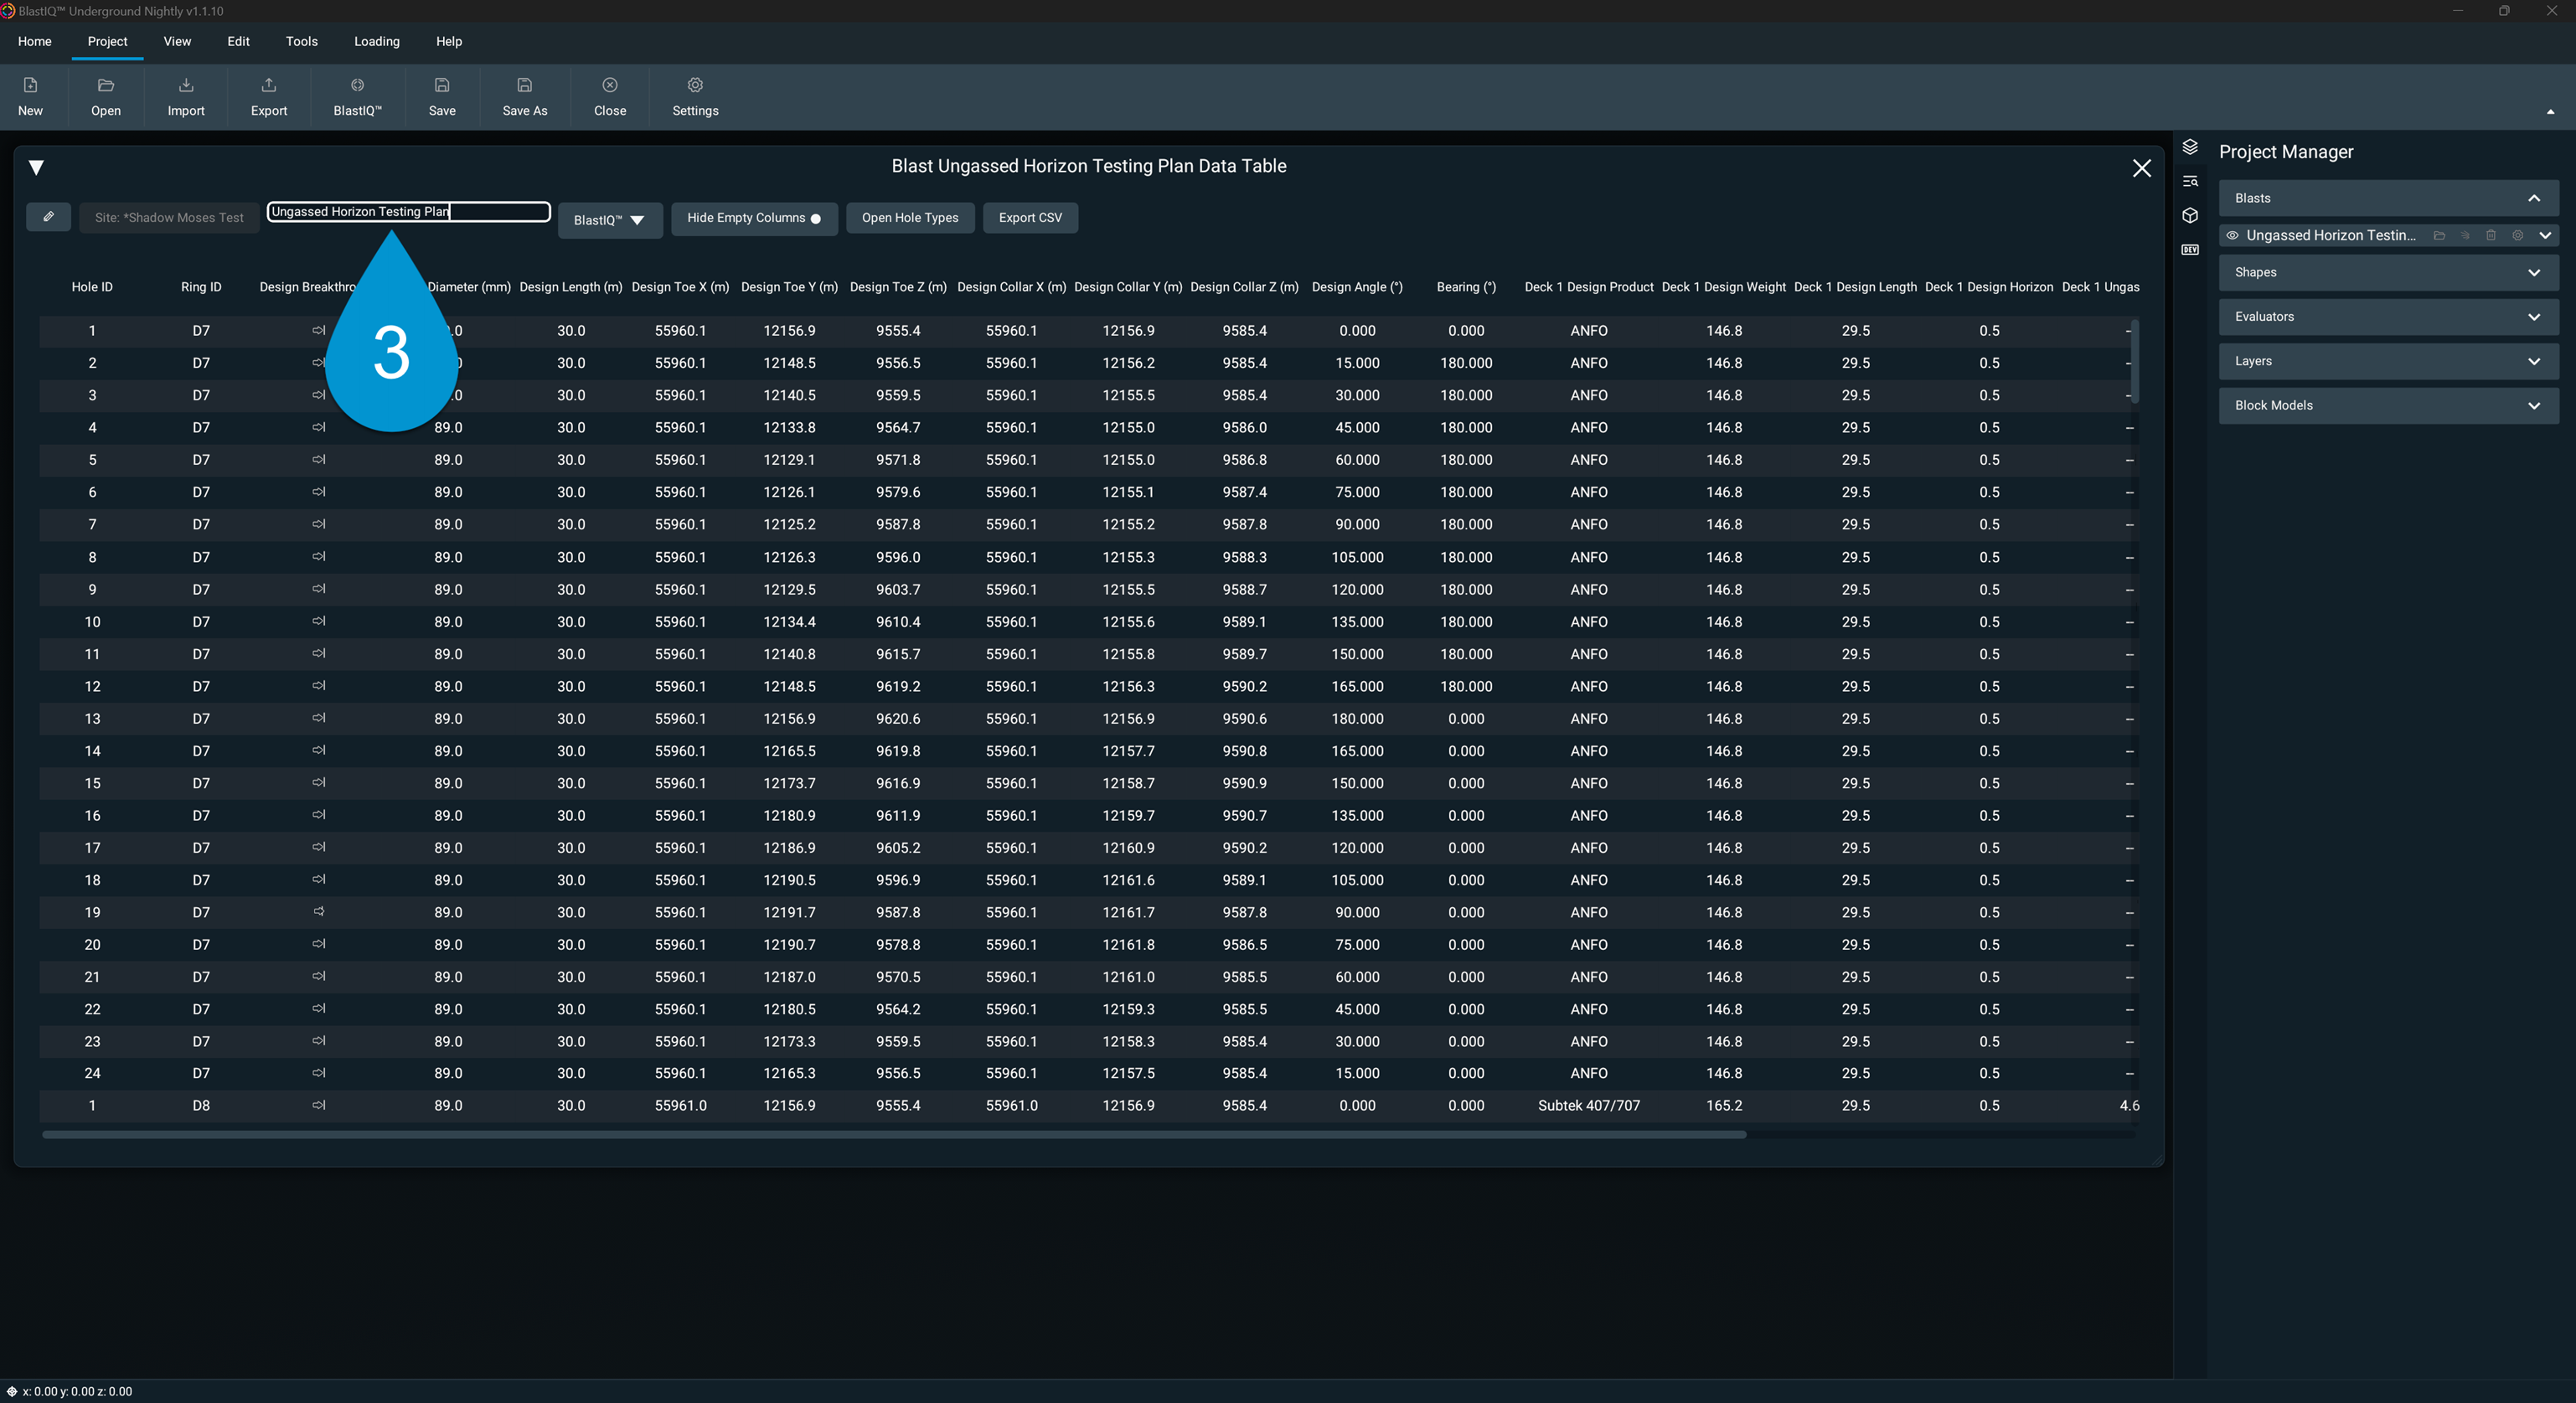Expand the Evaluators section
This screenshot has width=2576, height=1403.
click(x=2534, y=317)
